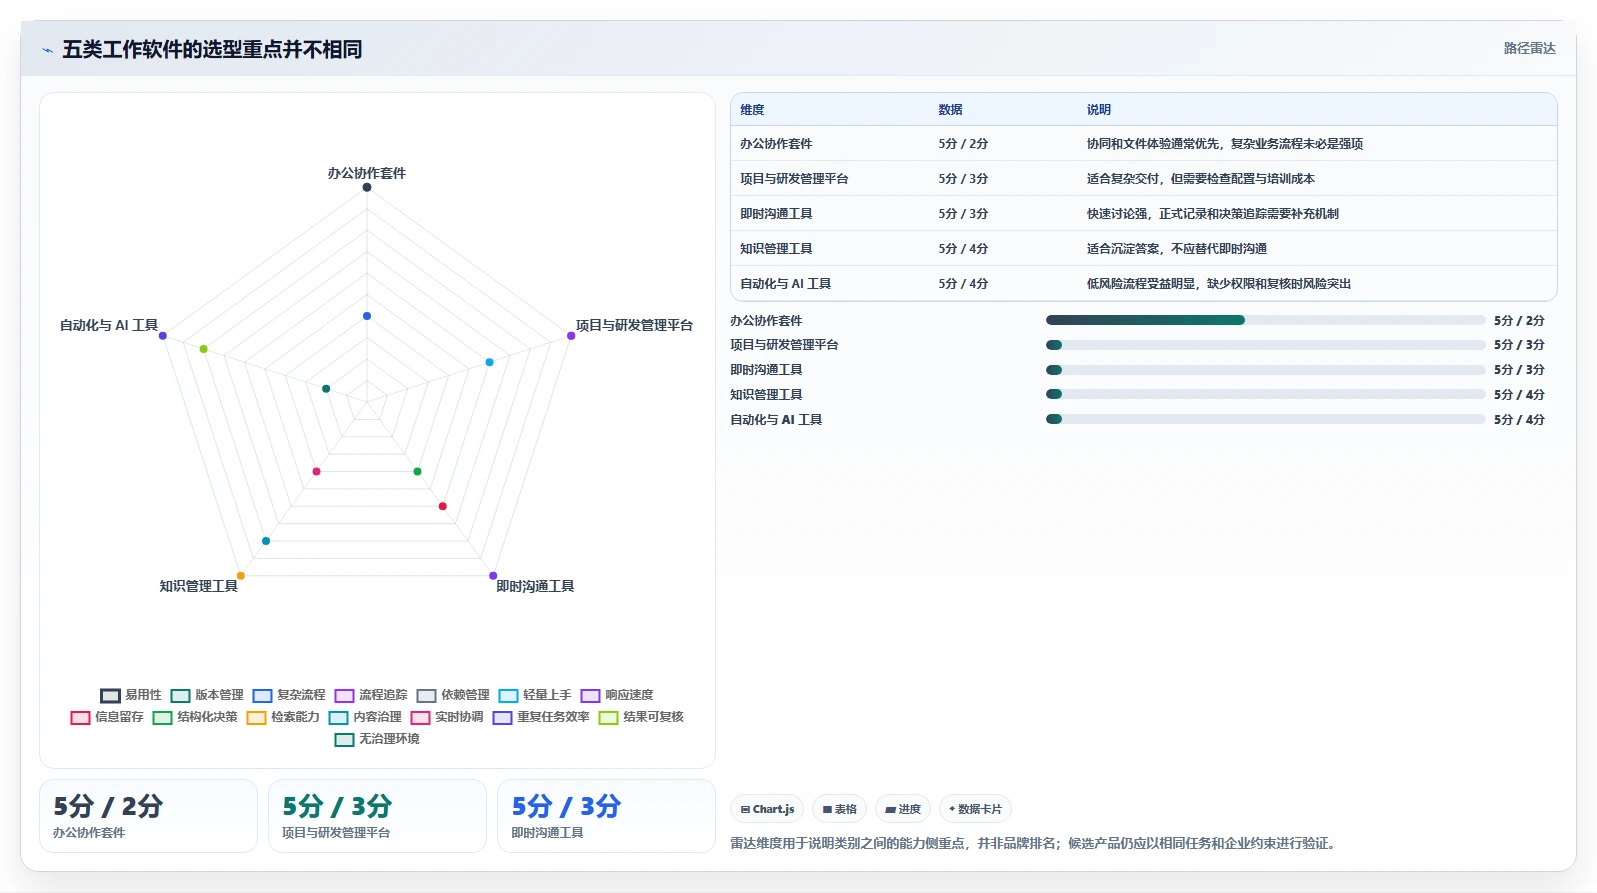
Task: Hide the 结构化决策 dataset via legend
Action: coord(195,717)
